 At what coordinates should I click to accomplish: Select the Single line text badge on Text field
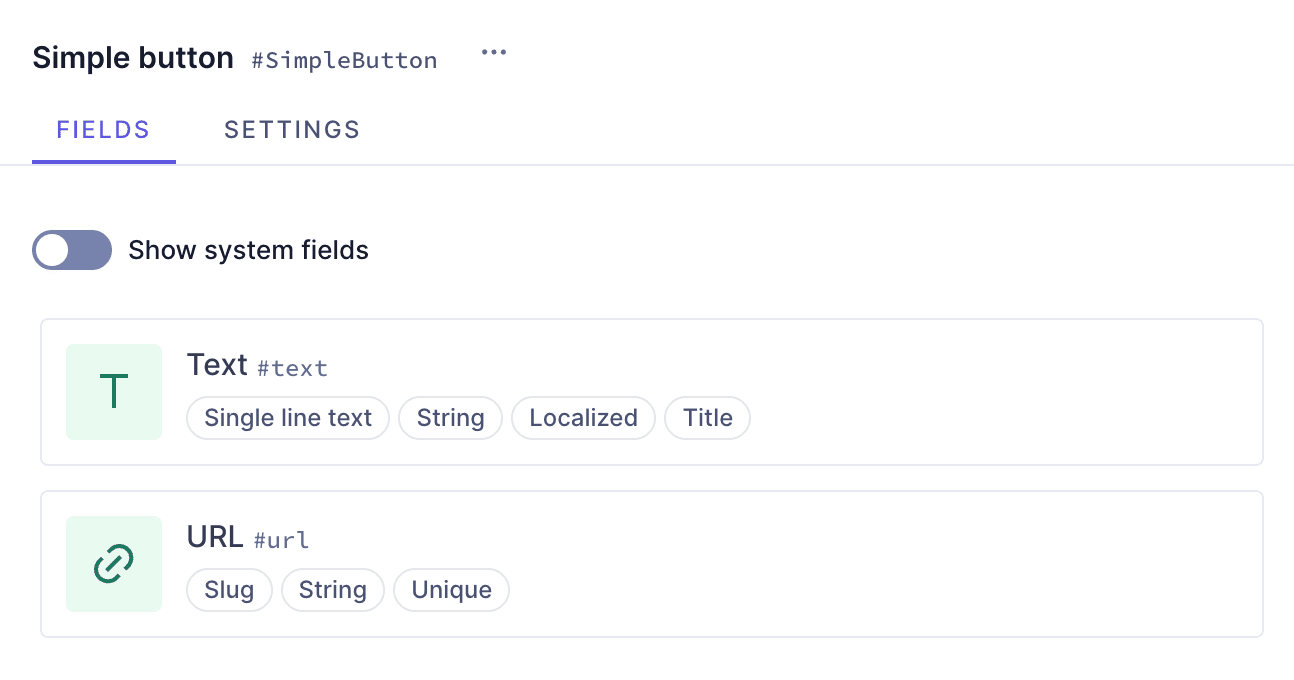point(287,418)
